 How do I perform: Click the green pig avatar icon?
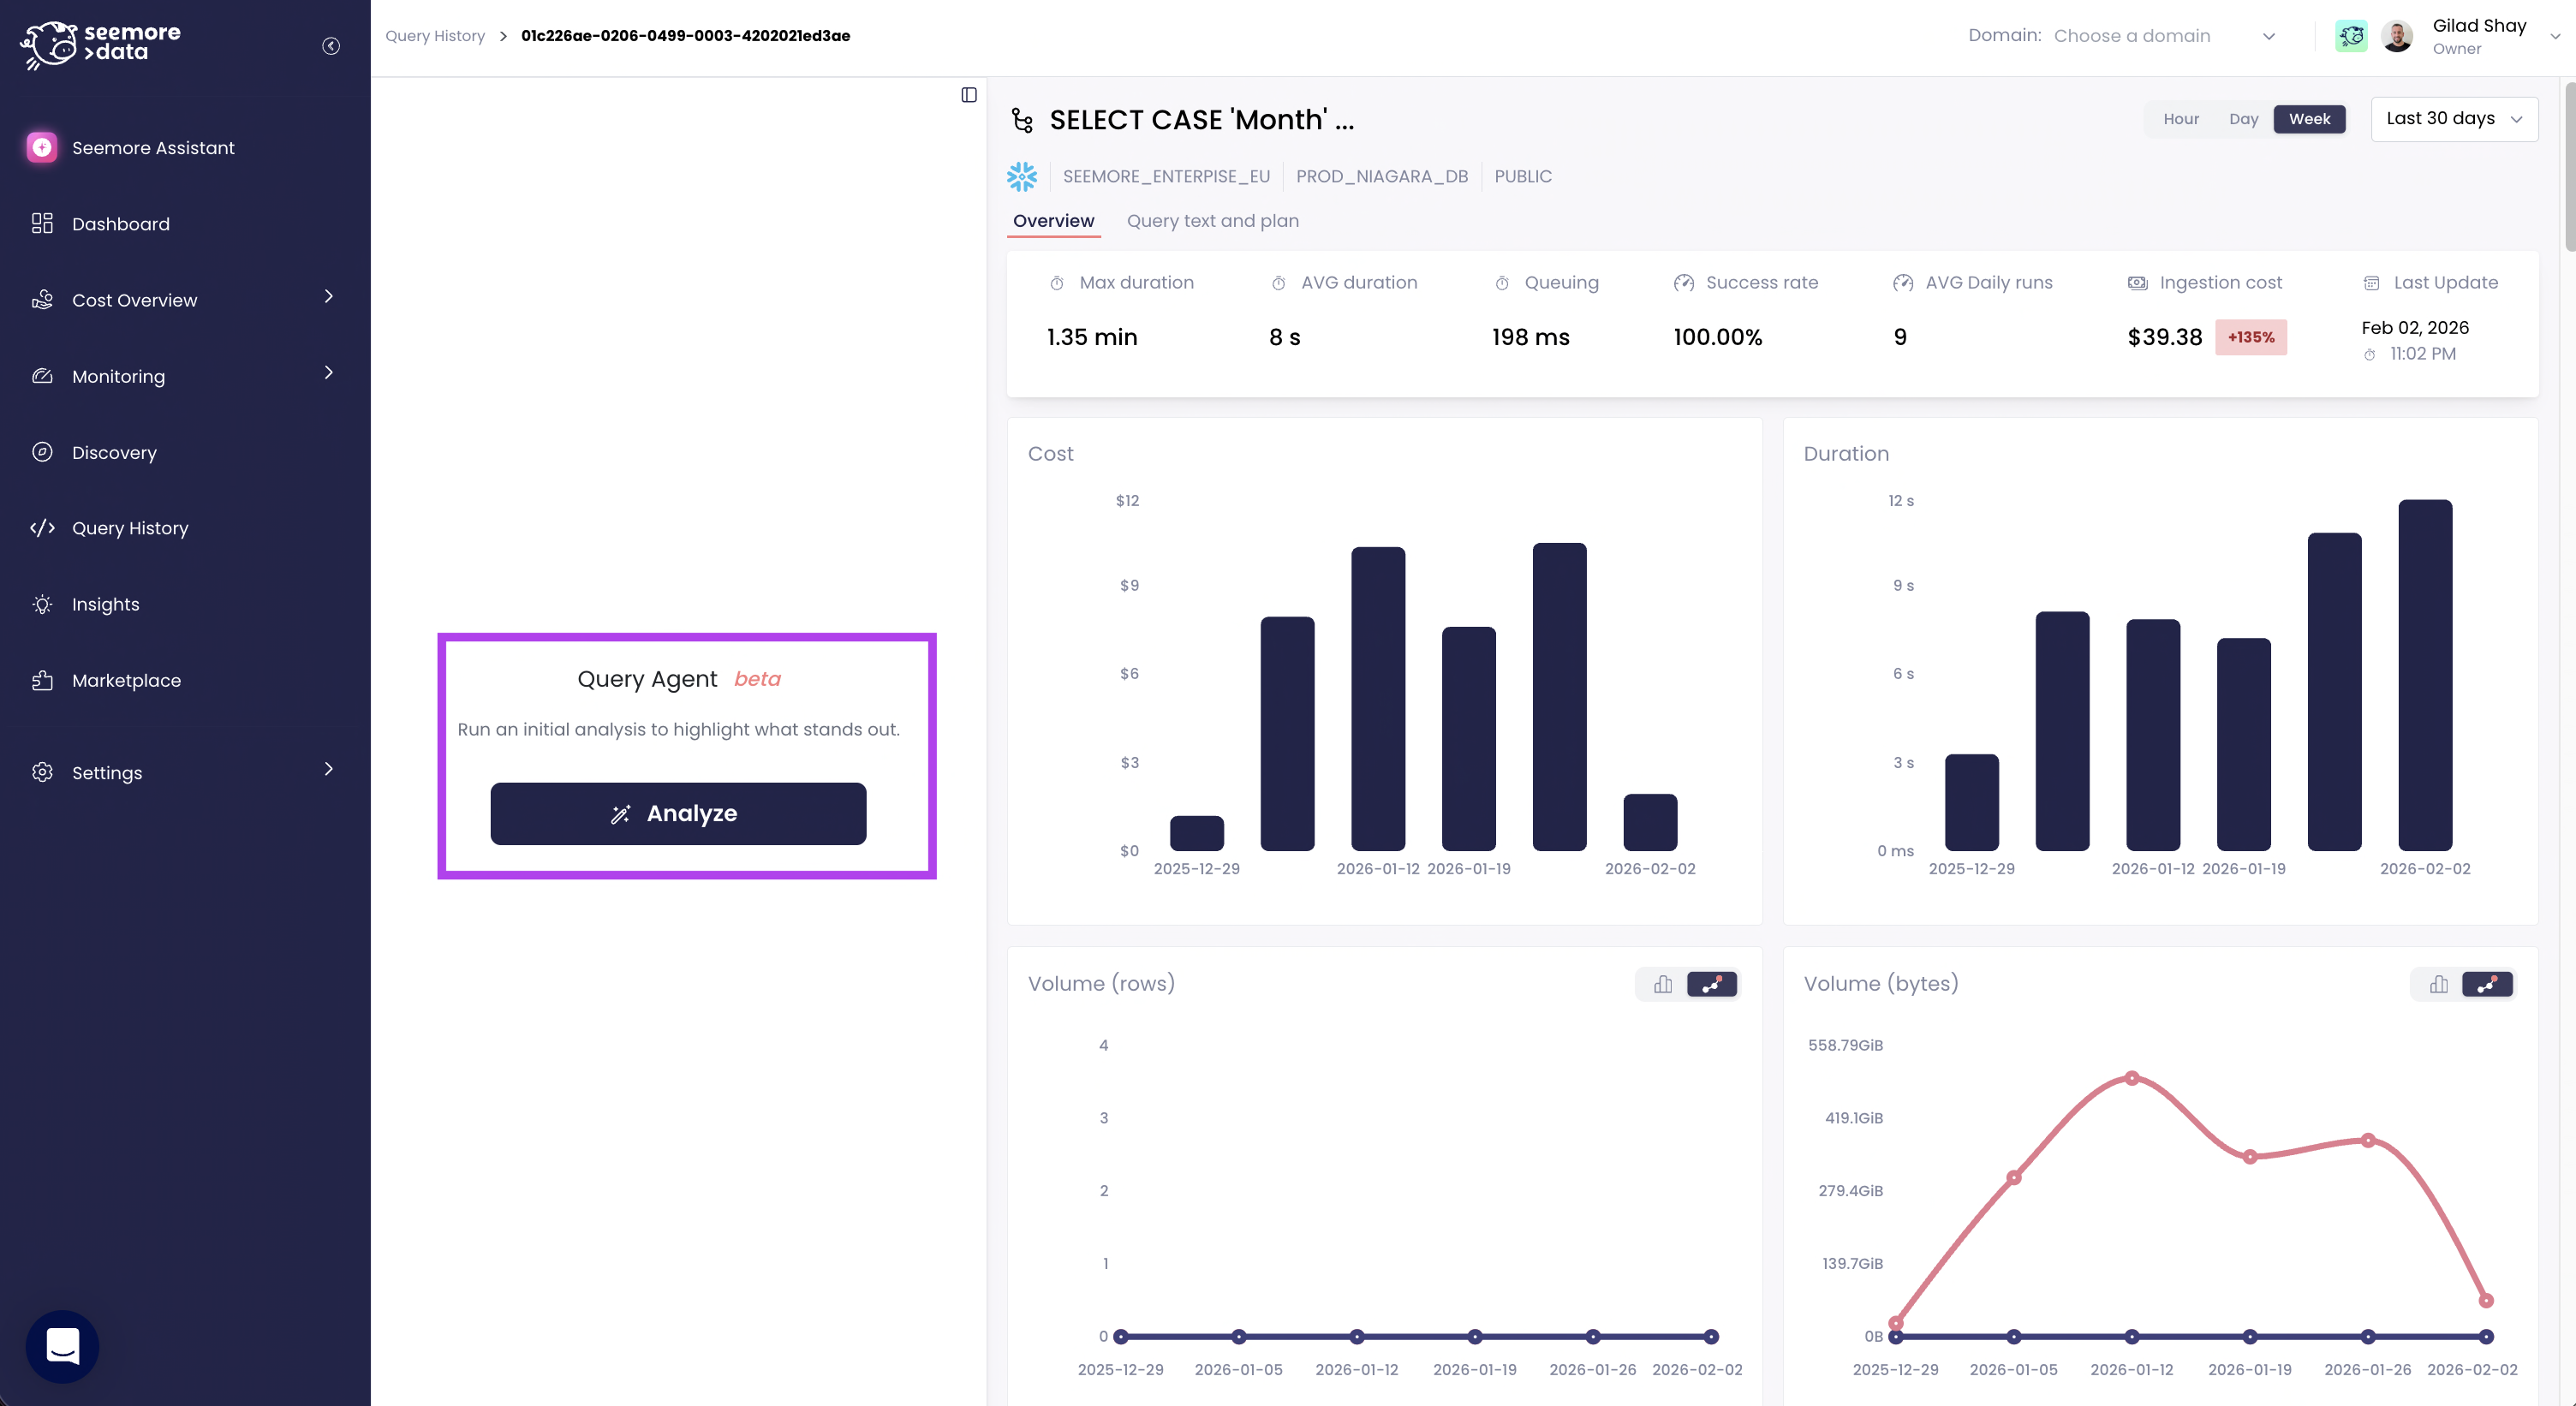[2351, 36]
